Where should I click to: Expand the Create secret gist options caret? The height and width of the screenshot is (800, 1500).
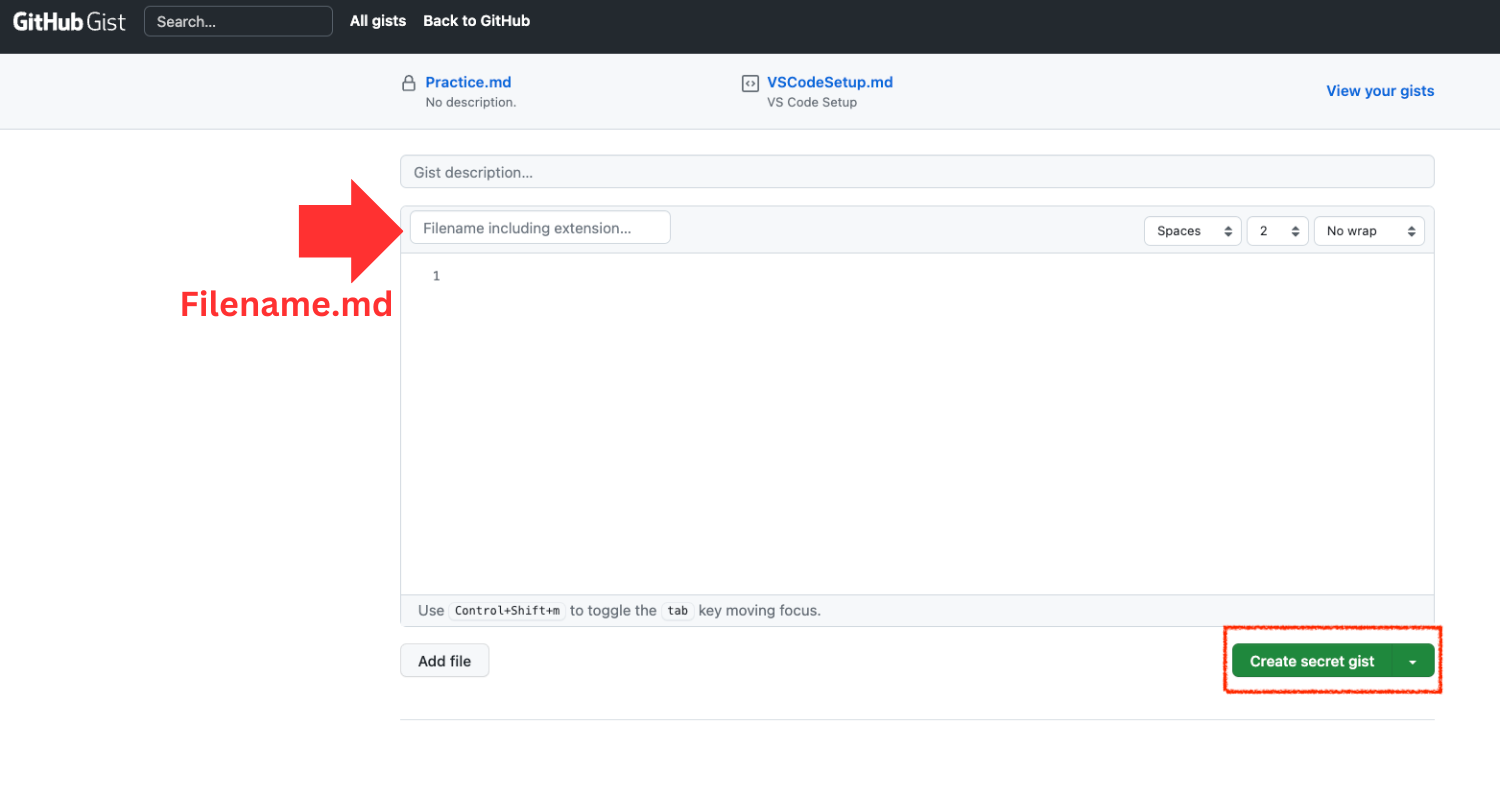tap(1413, 660)
